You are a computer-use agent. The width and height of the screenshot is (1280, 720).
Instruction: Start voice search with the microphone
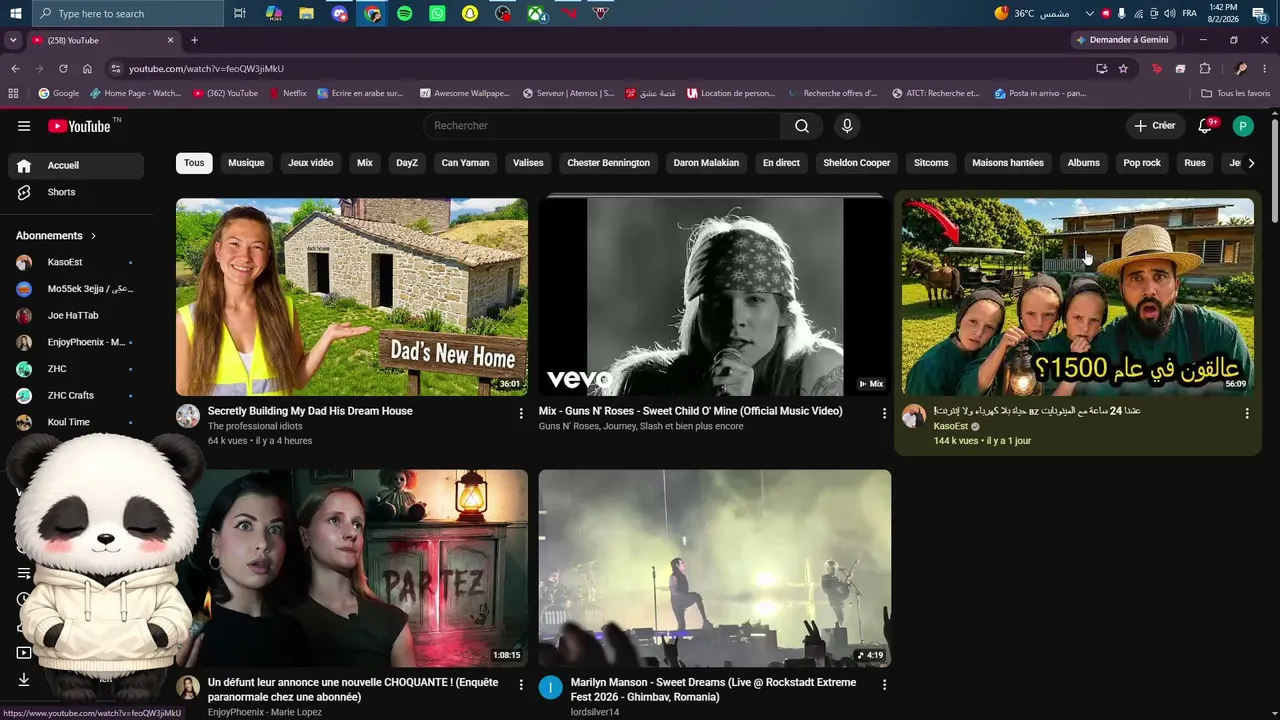click(x=847, y=126)
